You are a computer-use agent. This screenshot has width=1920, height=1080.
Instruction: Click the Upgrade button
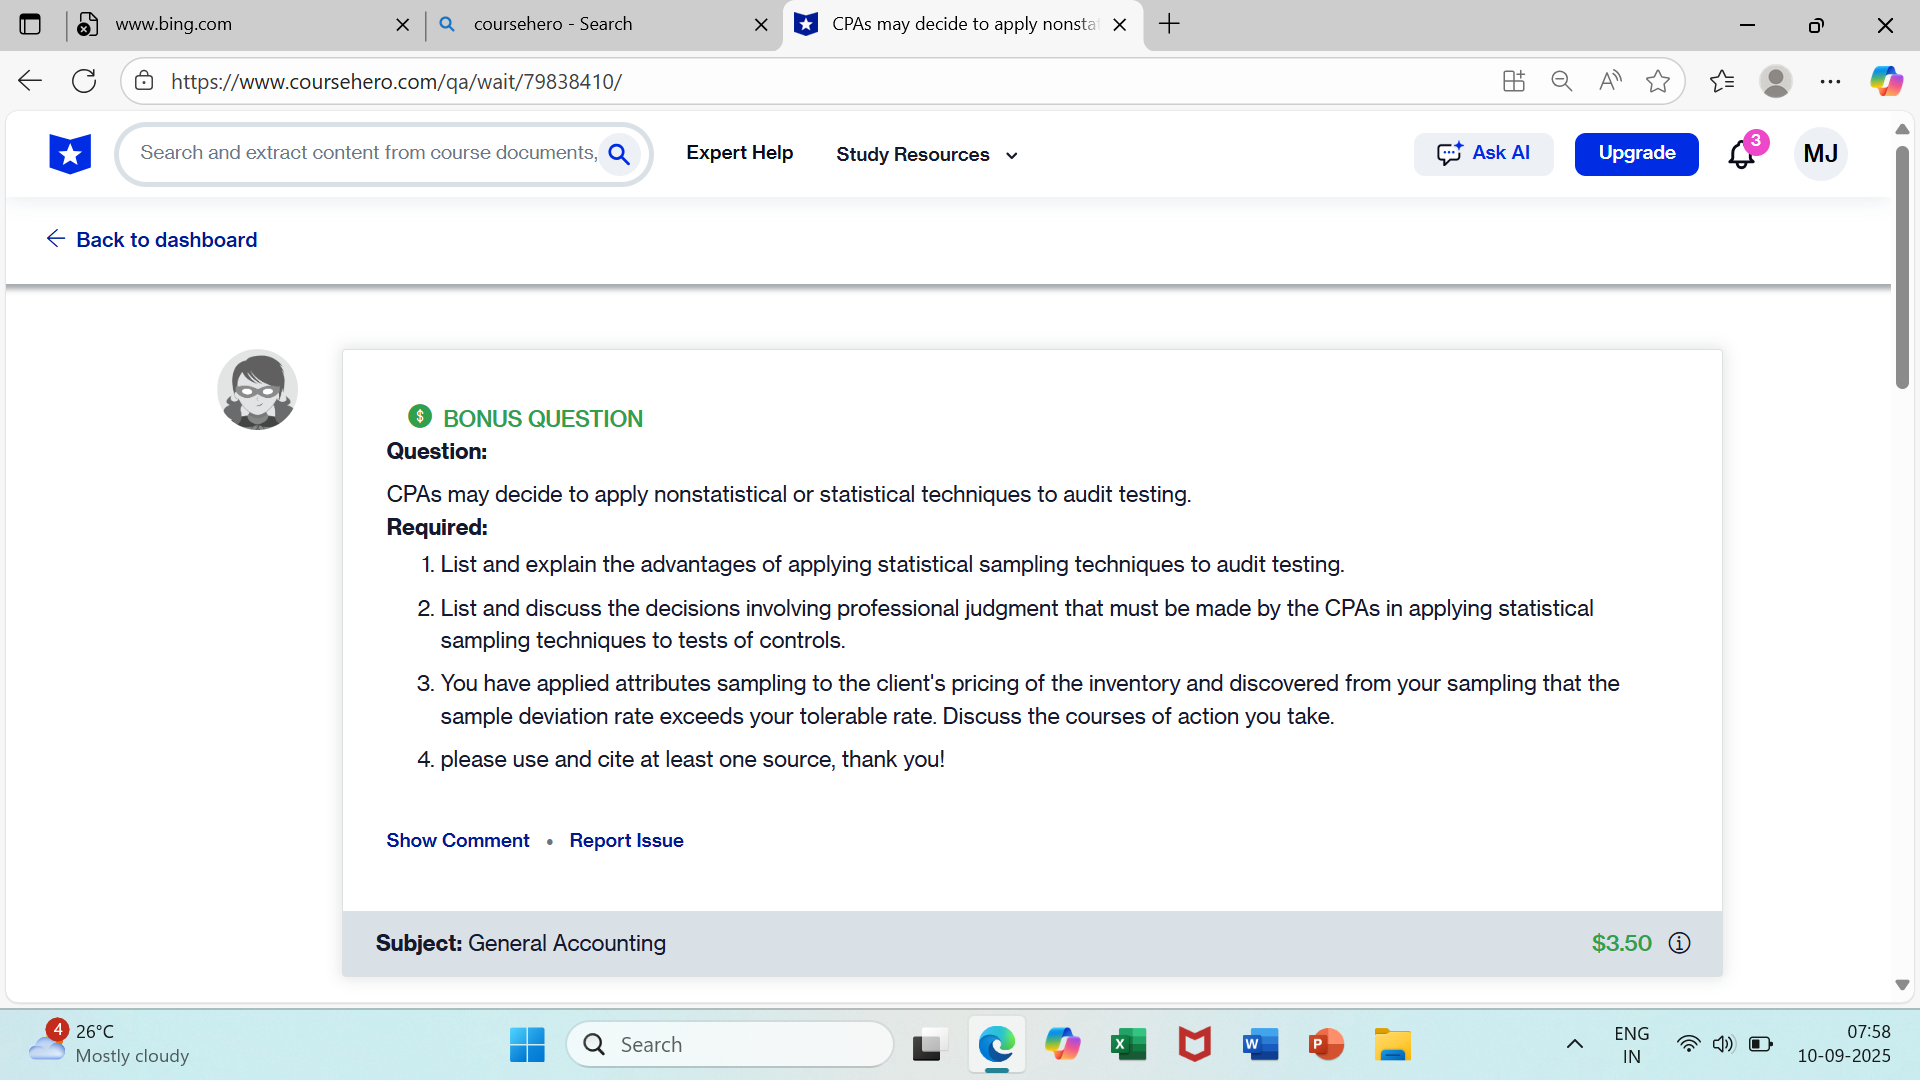pyautogui.click(x=1636, y=153)
